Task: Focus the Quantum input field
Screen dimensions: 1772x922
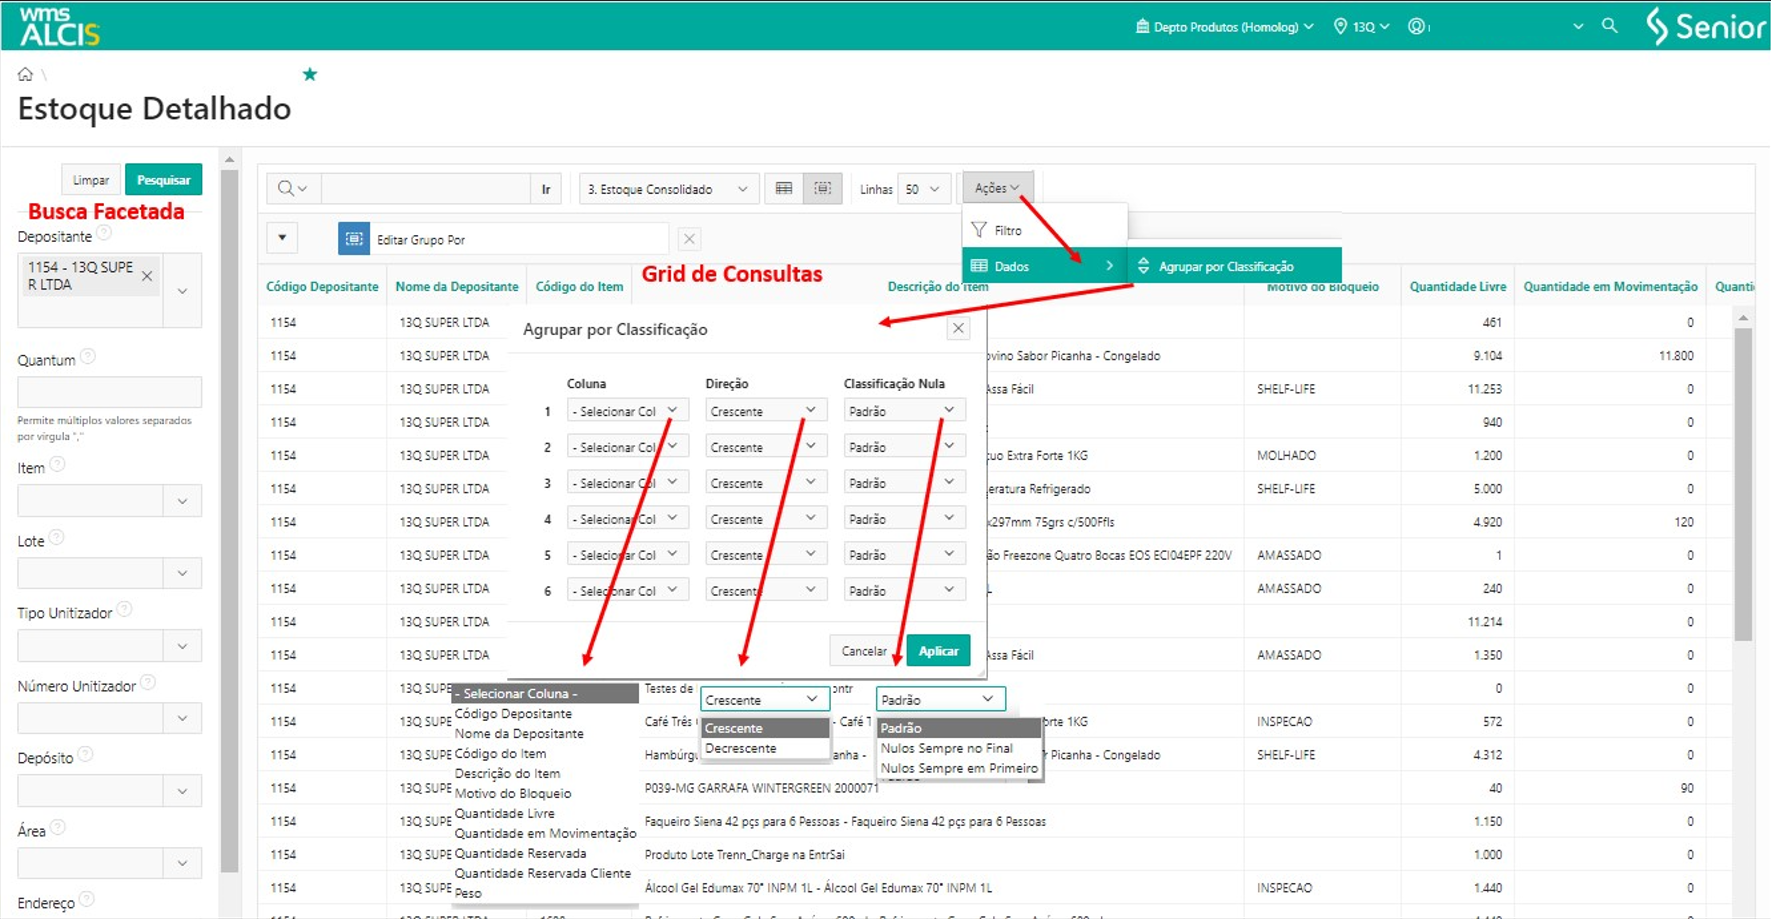Action: click(109, 392)
